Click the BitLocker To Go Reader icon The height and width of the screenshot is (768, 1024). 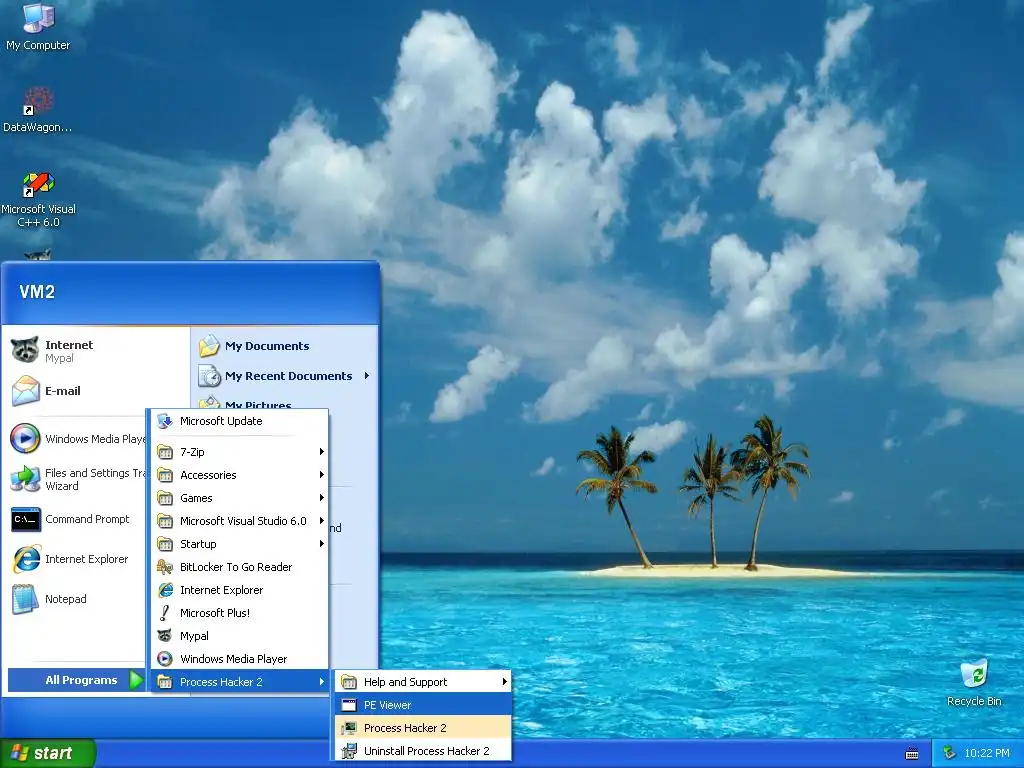pyautogui.click(x=165, y=567)
